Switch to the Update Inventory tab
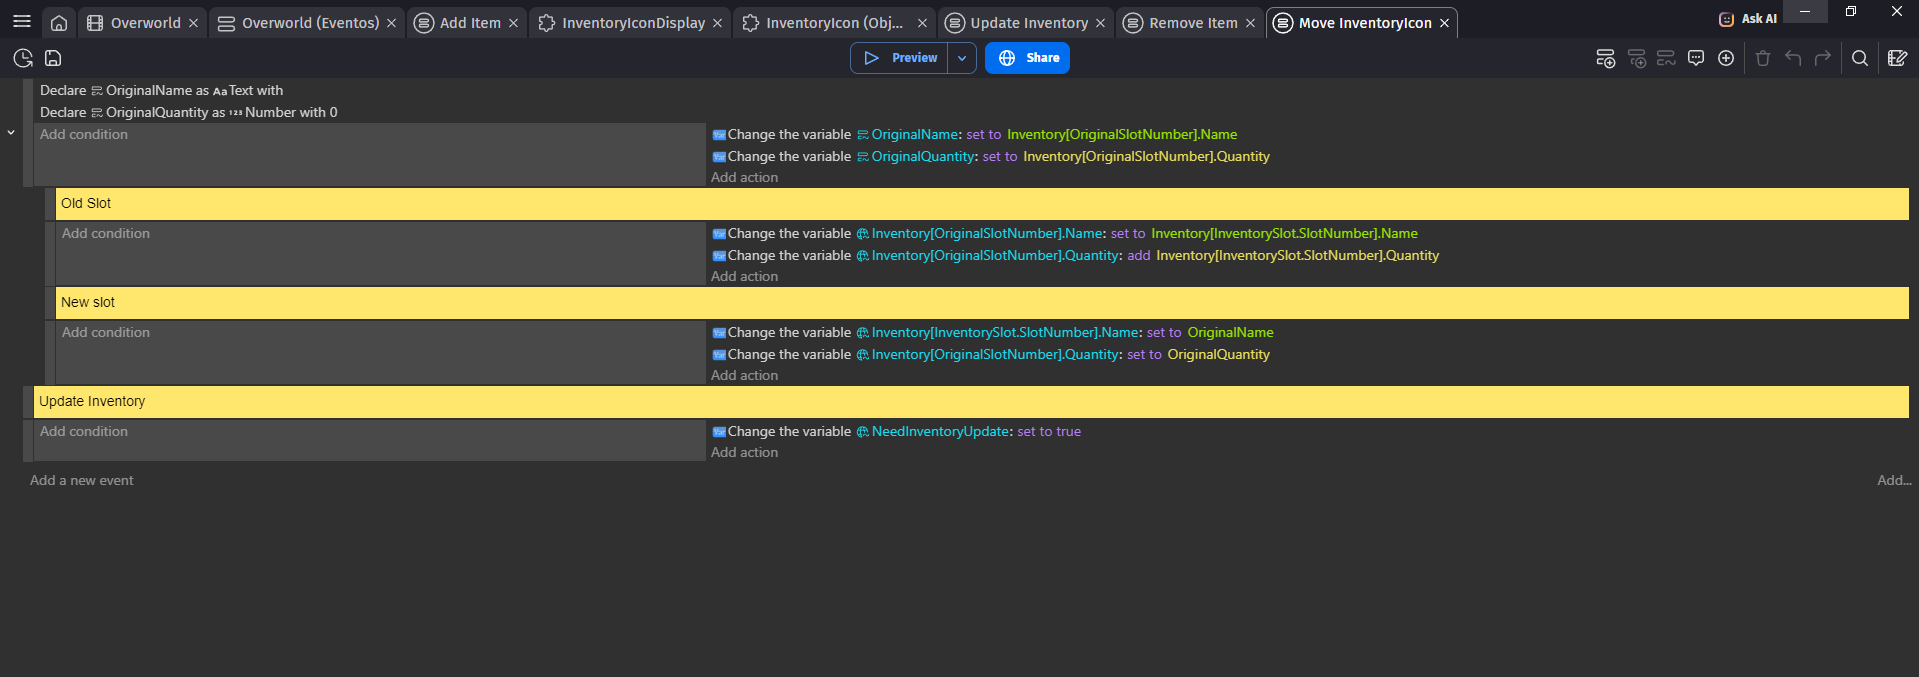1919x677 pixels. coord(1028,23)
